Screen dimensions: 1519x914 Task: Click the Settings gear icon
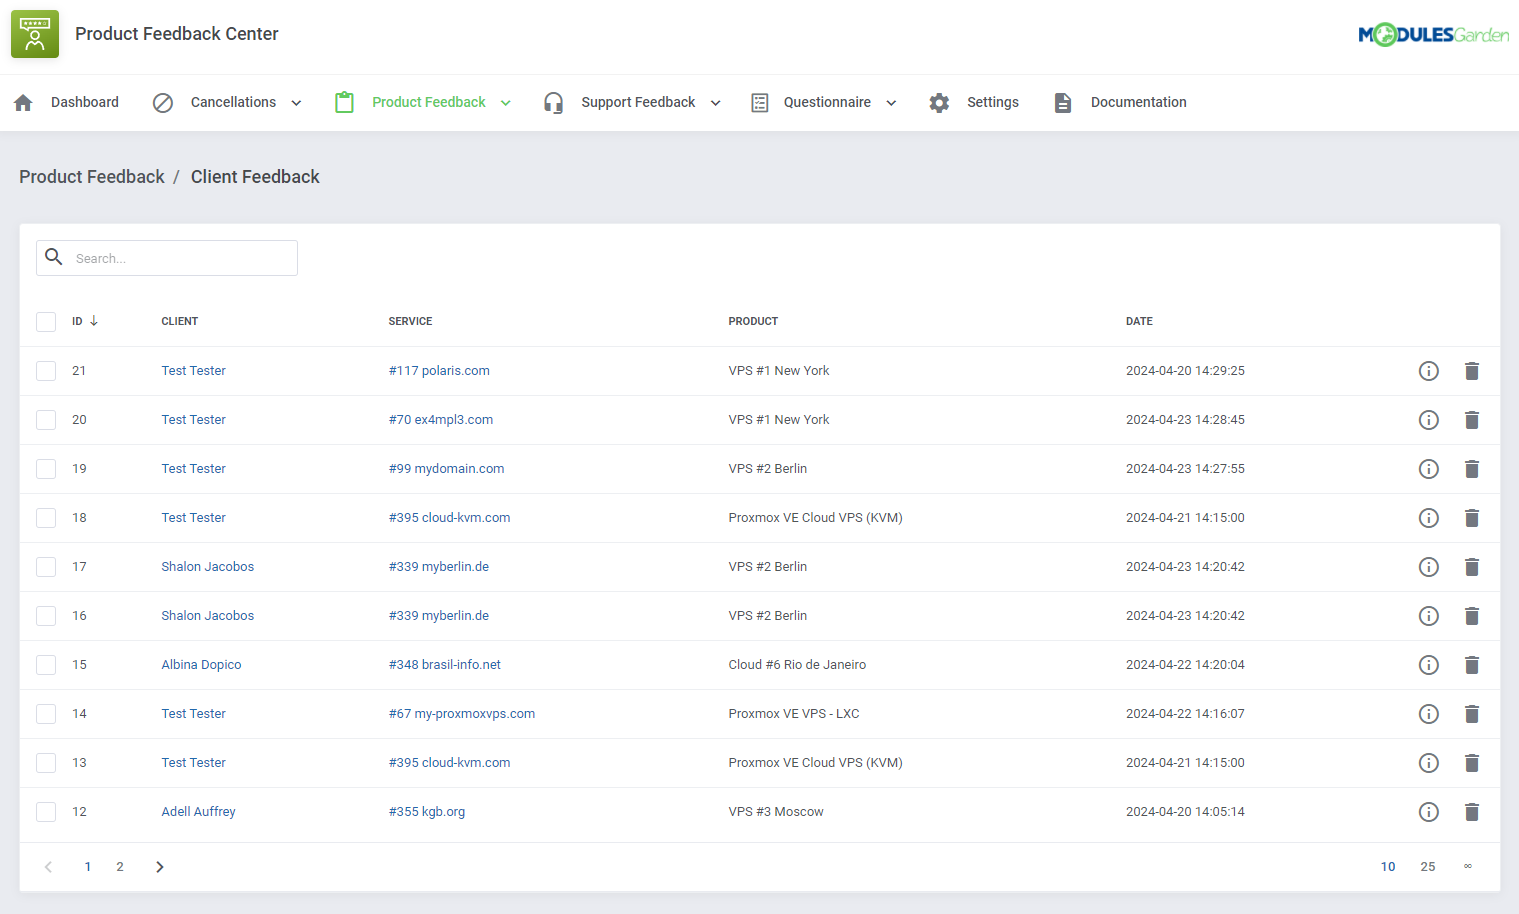click(938, 102)
